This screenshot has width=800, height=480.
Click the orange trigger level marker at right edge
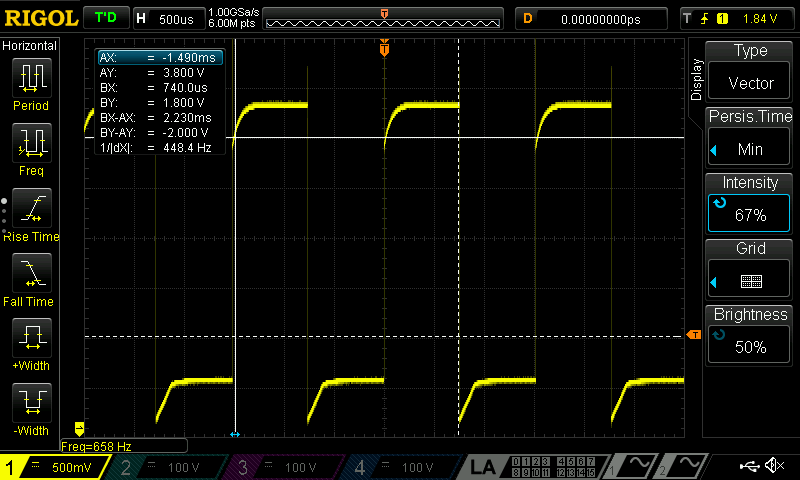[x=694, y=335]
